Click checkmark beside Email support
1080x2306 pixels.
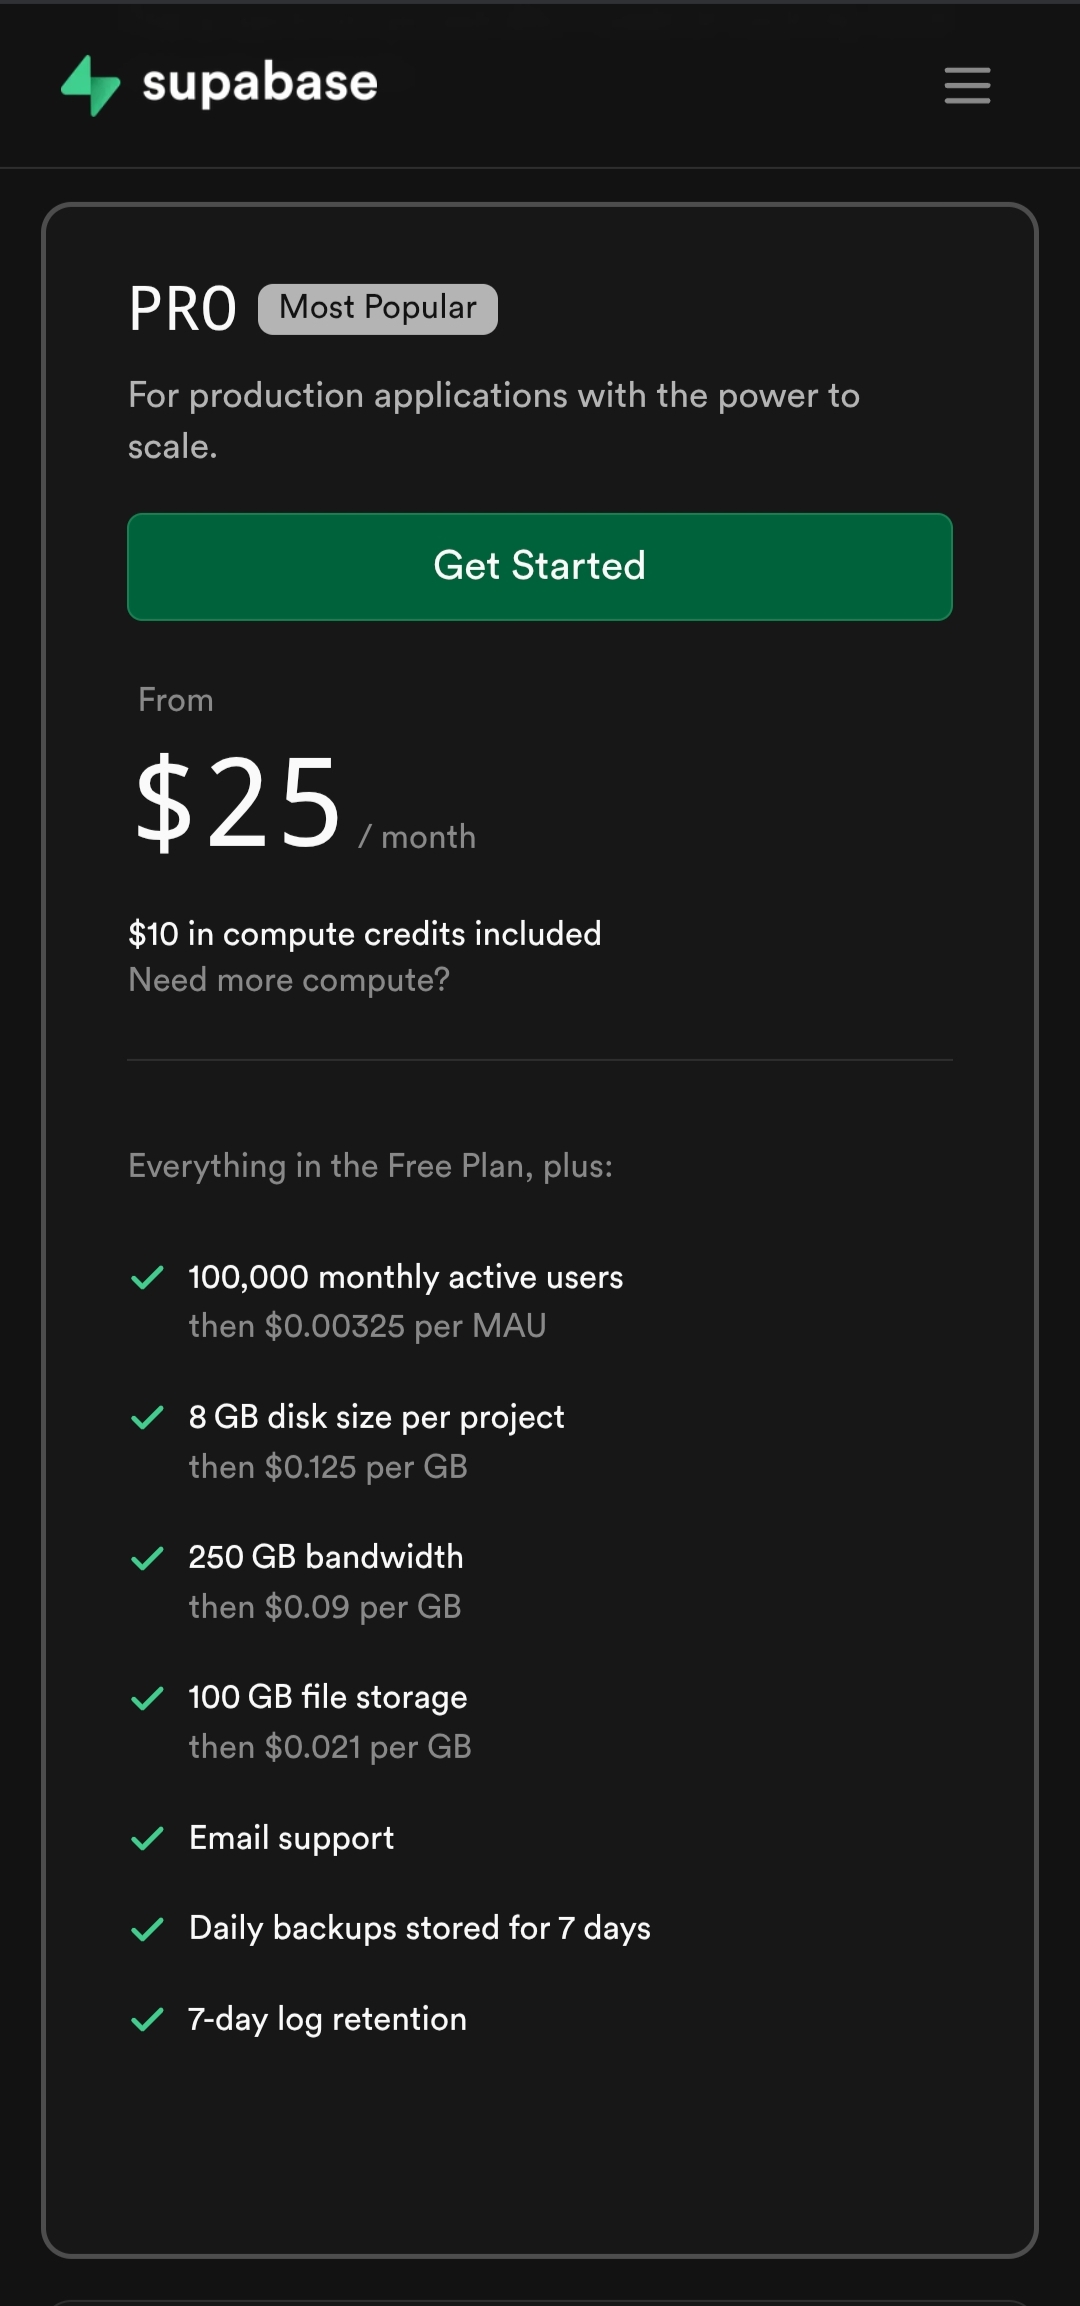click(x=147, y=1838)
